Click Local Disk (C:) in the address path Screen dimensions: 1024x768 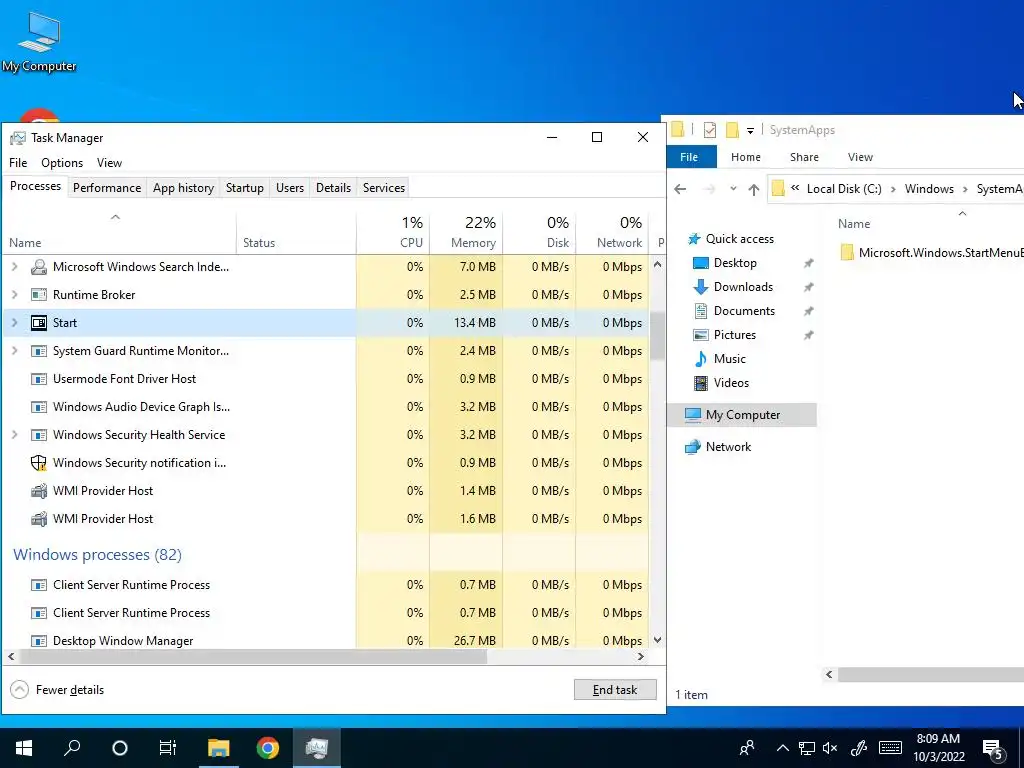click(844, 189)
